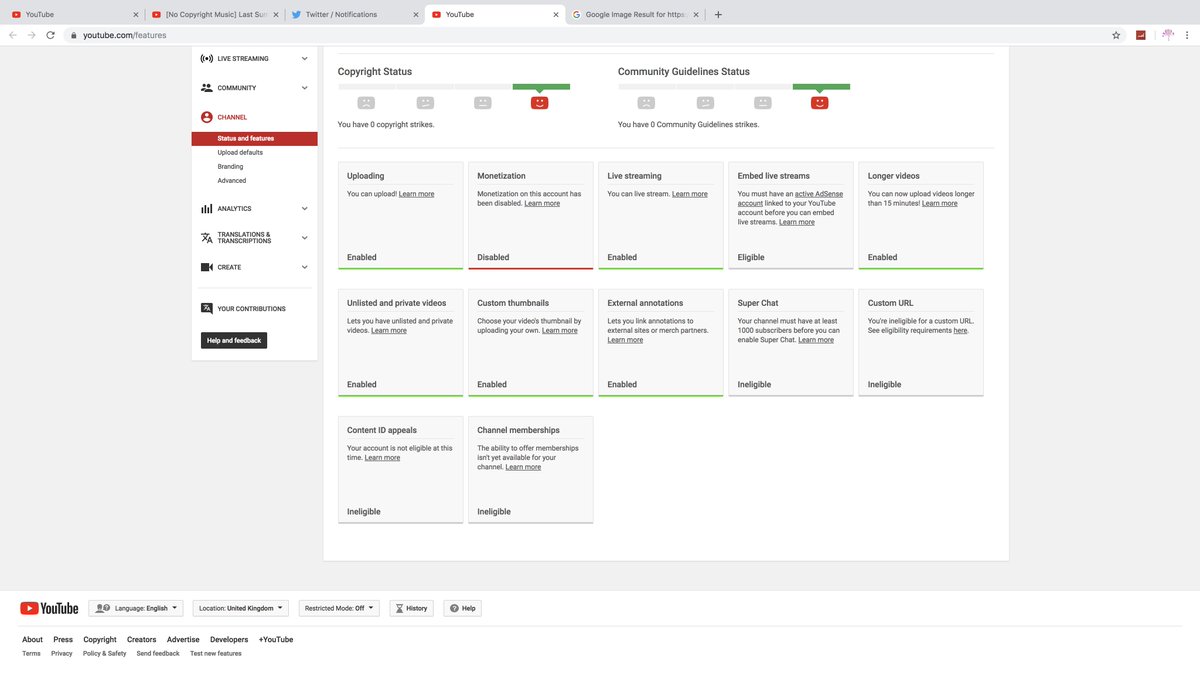This screenshot has width=1200, height=675.
Task: Click the red Channel account icon
Action: 206,117
